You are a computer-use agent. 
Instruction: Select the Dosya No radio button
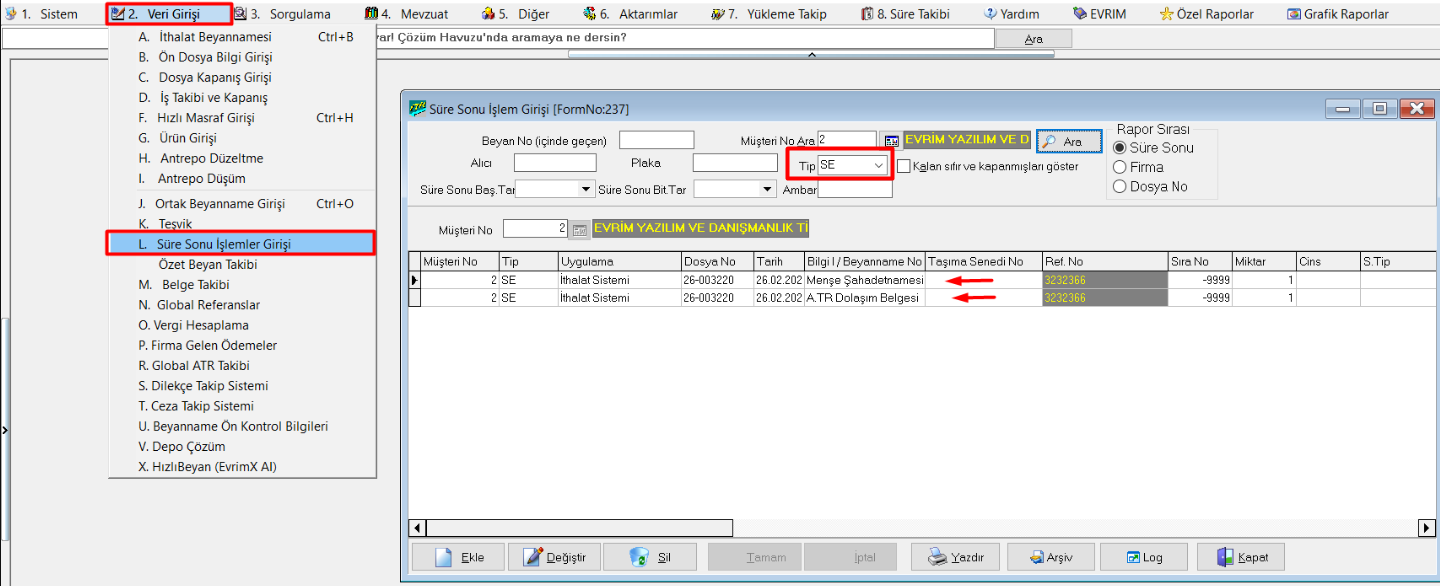1120,186
